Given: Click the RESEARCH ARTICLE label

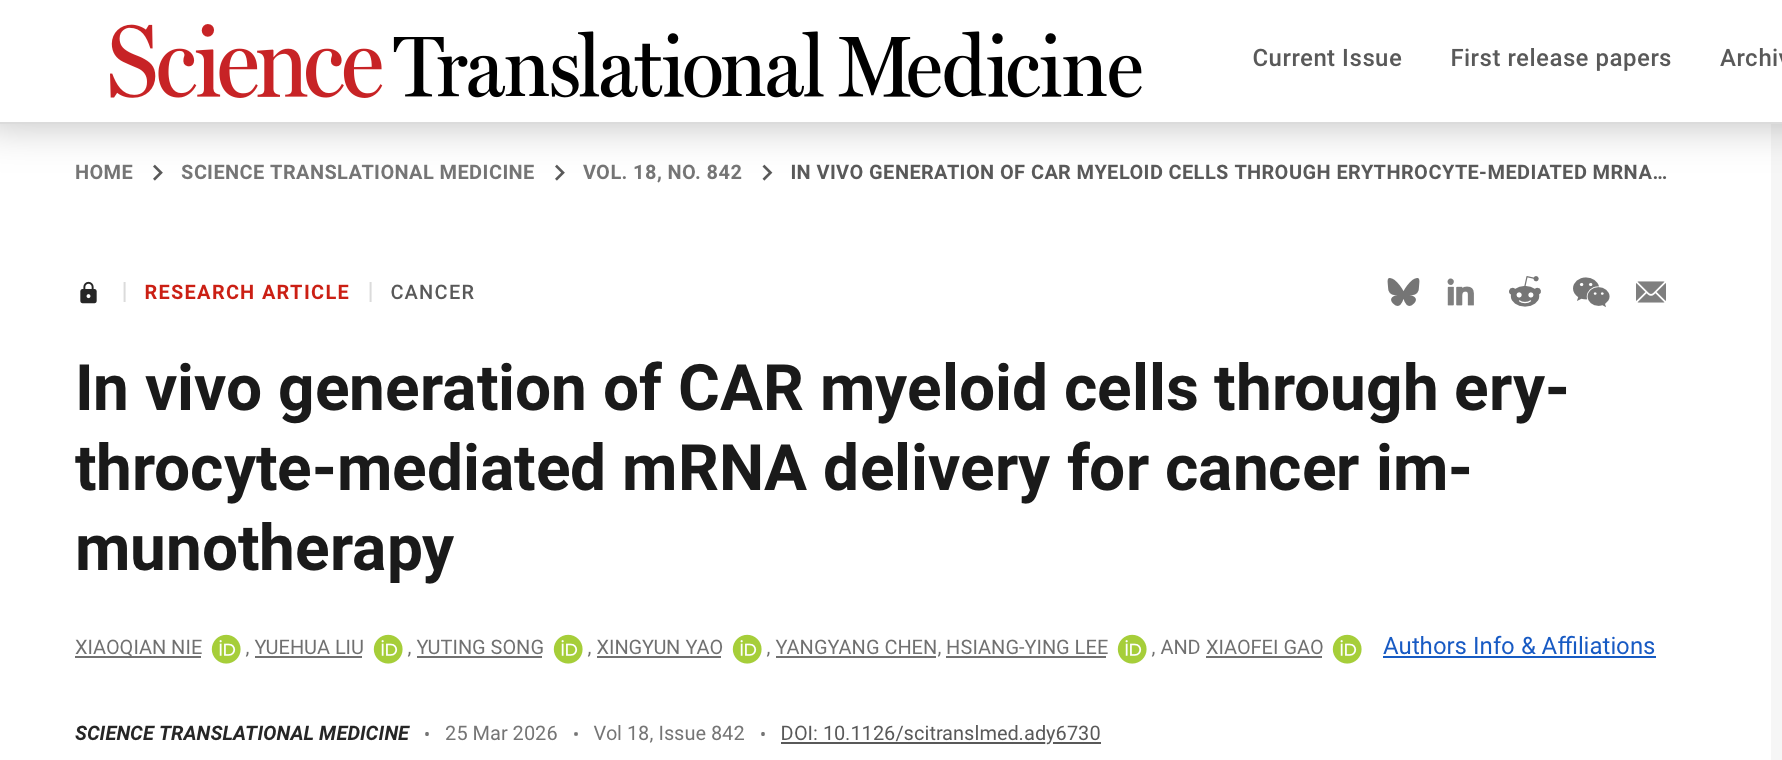Looking at the screenshot, I should (247, 292).
